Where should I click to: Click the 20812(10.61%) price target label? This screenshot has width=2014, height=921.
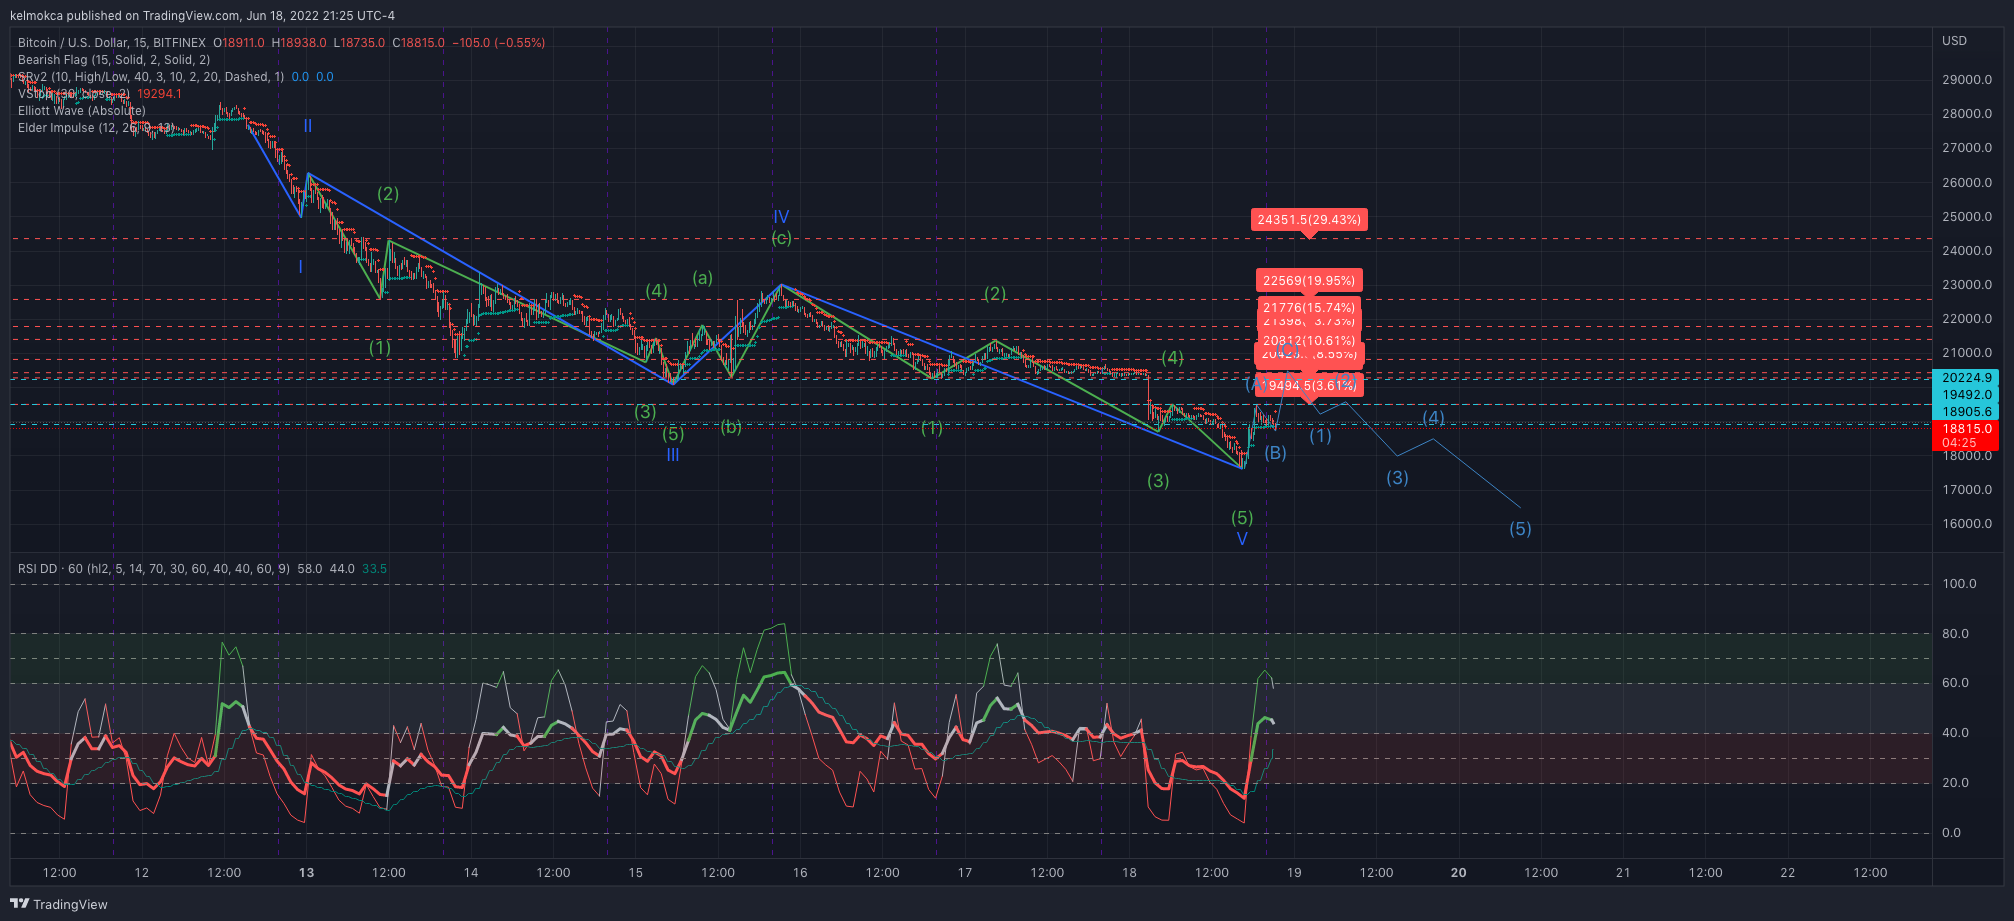coord(1309,341)
